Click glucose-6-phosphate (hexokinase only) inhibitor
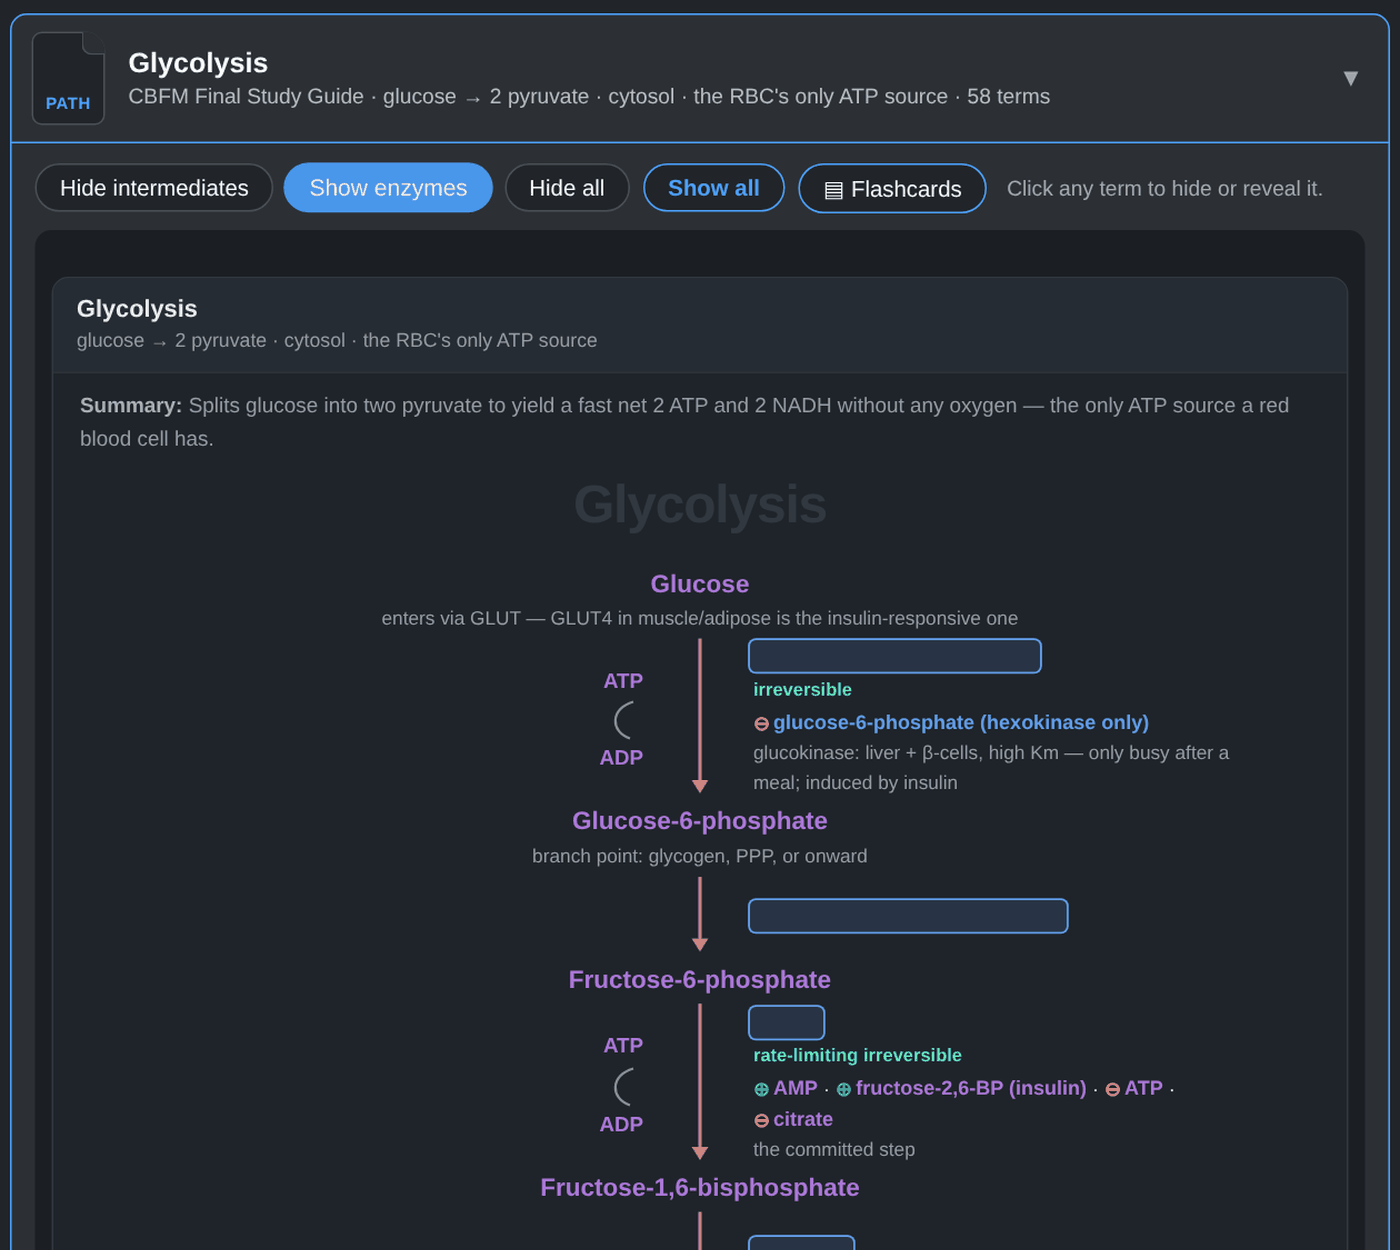Screen dimensions: 1400x1250 [960, 723]
